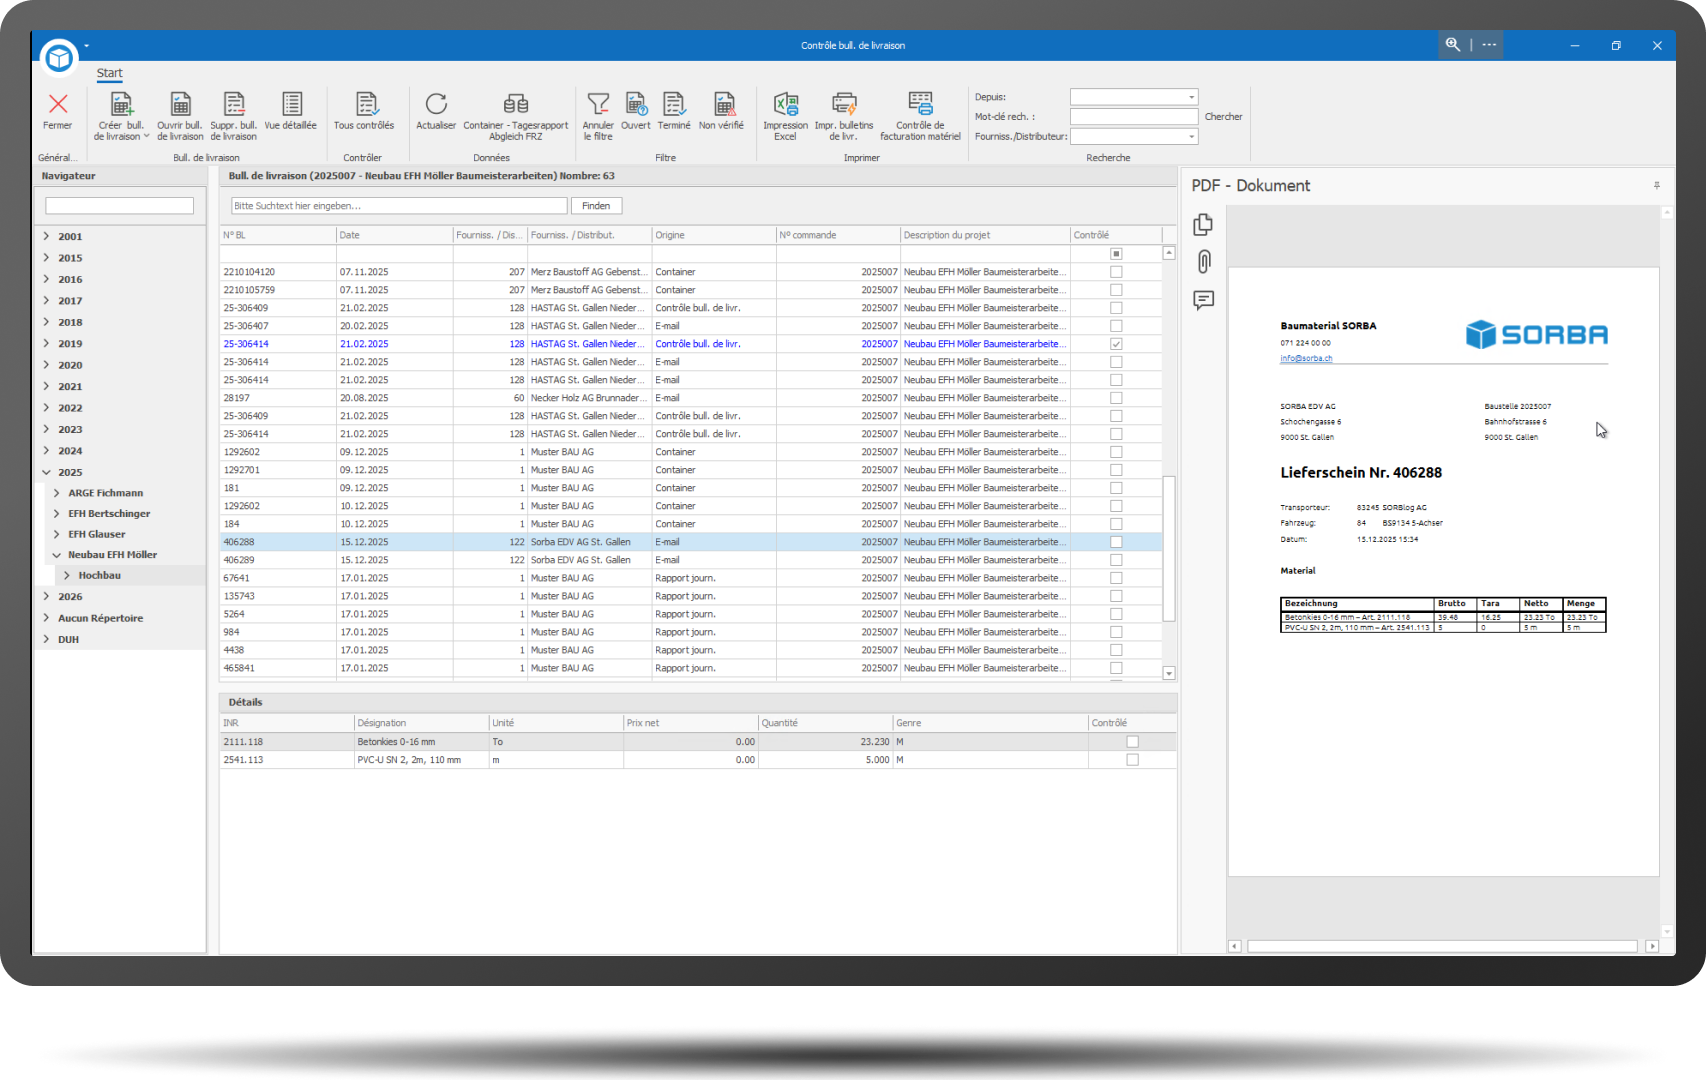Sort by the Date column header
Viewport: 1706px width, 1080px height.
[394, 235]
